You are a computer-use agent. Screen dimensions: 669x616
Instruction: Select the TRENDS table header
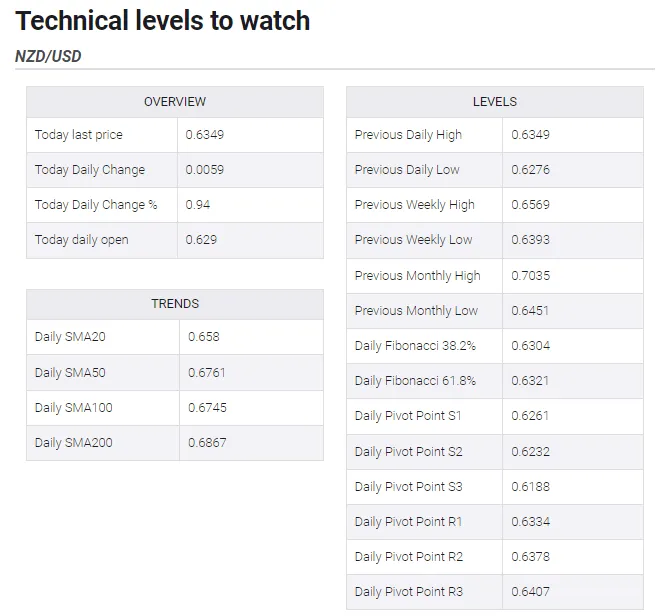175,304
